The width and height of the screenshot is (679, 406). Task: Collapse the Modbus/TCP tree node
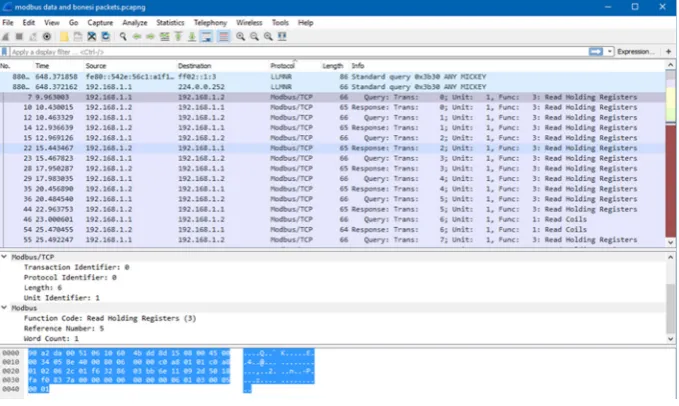pos(4,257)
